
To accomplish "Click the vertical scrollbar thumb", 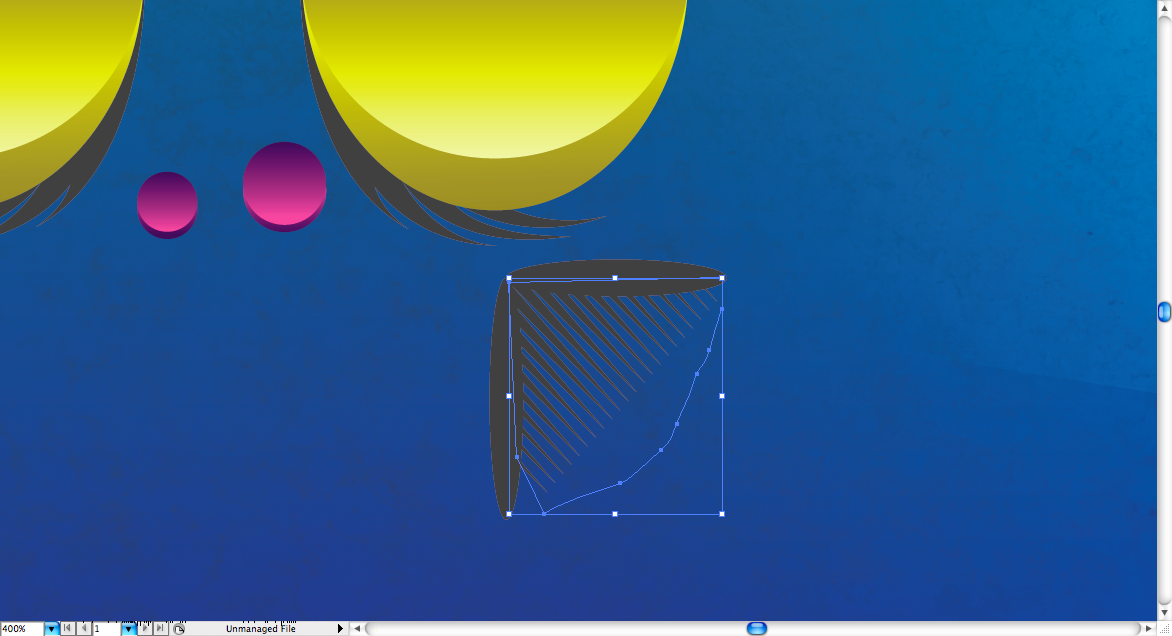I will pos(1164,312).
